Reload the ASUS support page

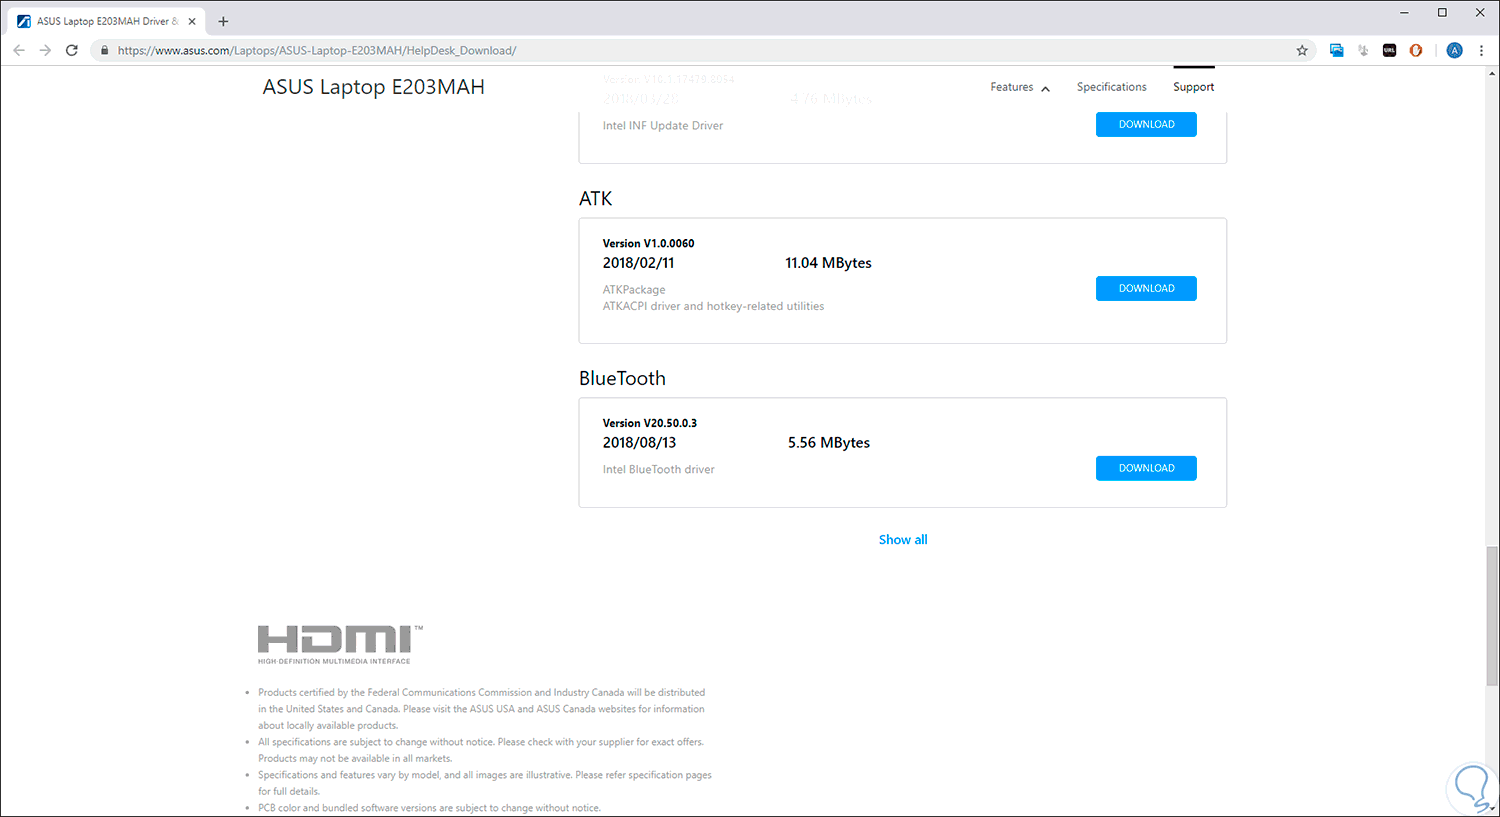click(72, 50)
